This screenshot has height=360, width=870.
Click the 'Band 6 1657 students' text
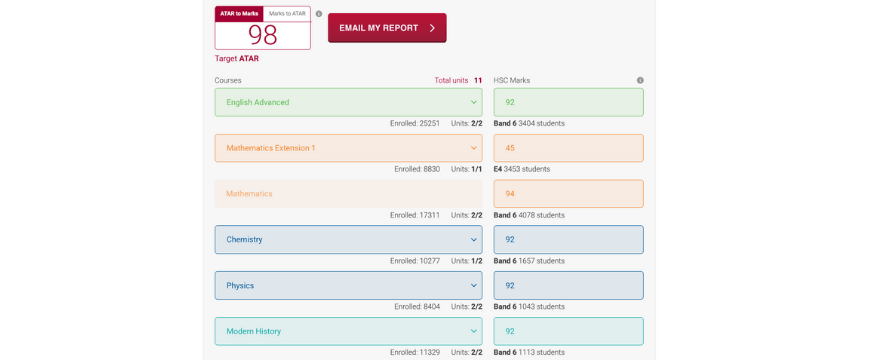tap(529, 261)
